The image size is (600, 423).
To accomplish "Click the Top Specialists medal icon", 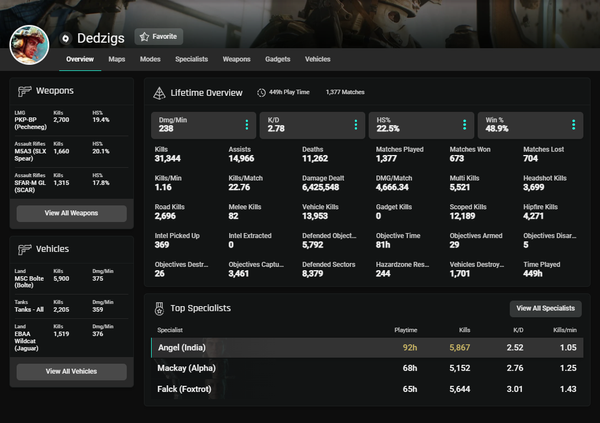I will click(x=159, y=308).
